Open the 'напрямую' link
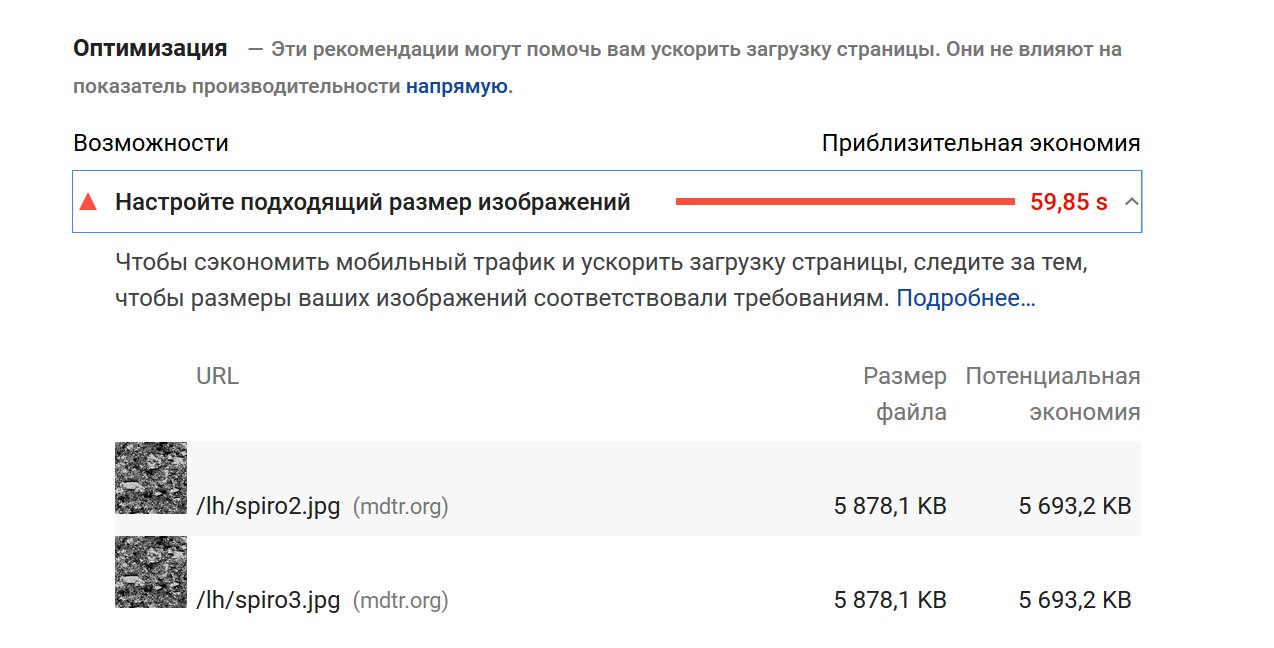Screen dimensions: 1274x648 [x=457, y=86]
